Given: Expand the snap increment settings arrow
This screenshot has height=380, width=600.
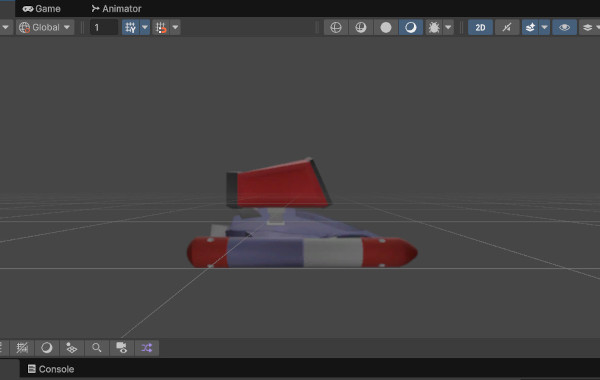Looking at the screenshot, I should 175,28.
